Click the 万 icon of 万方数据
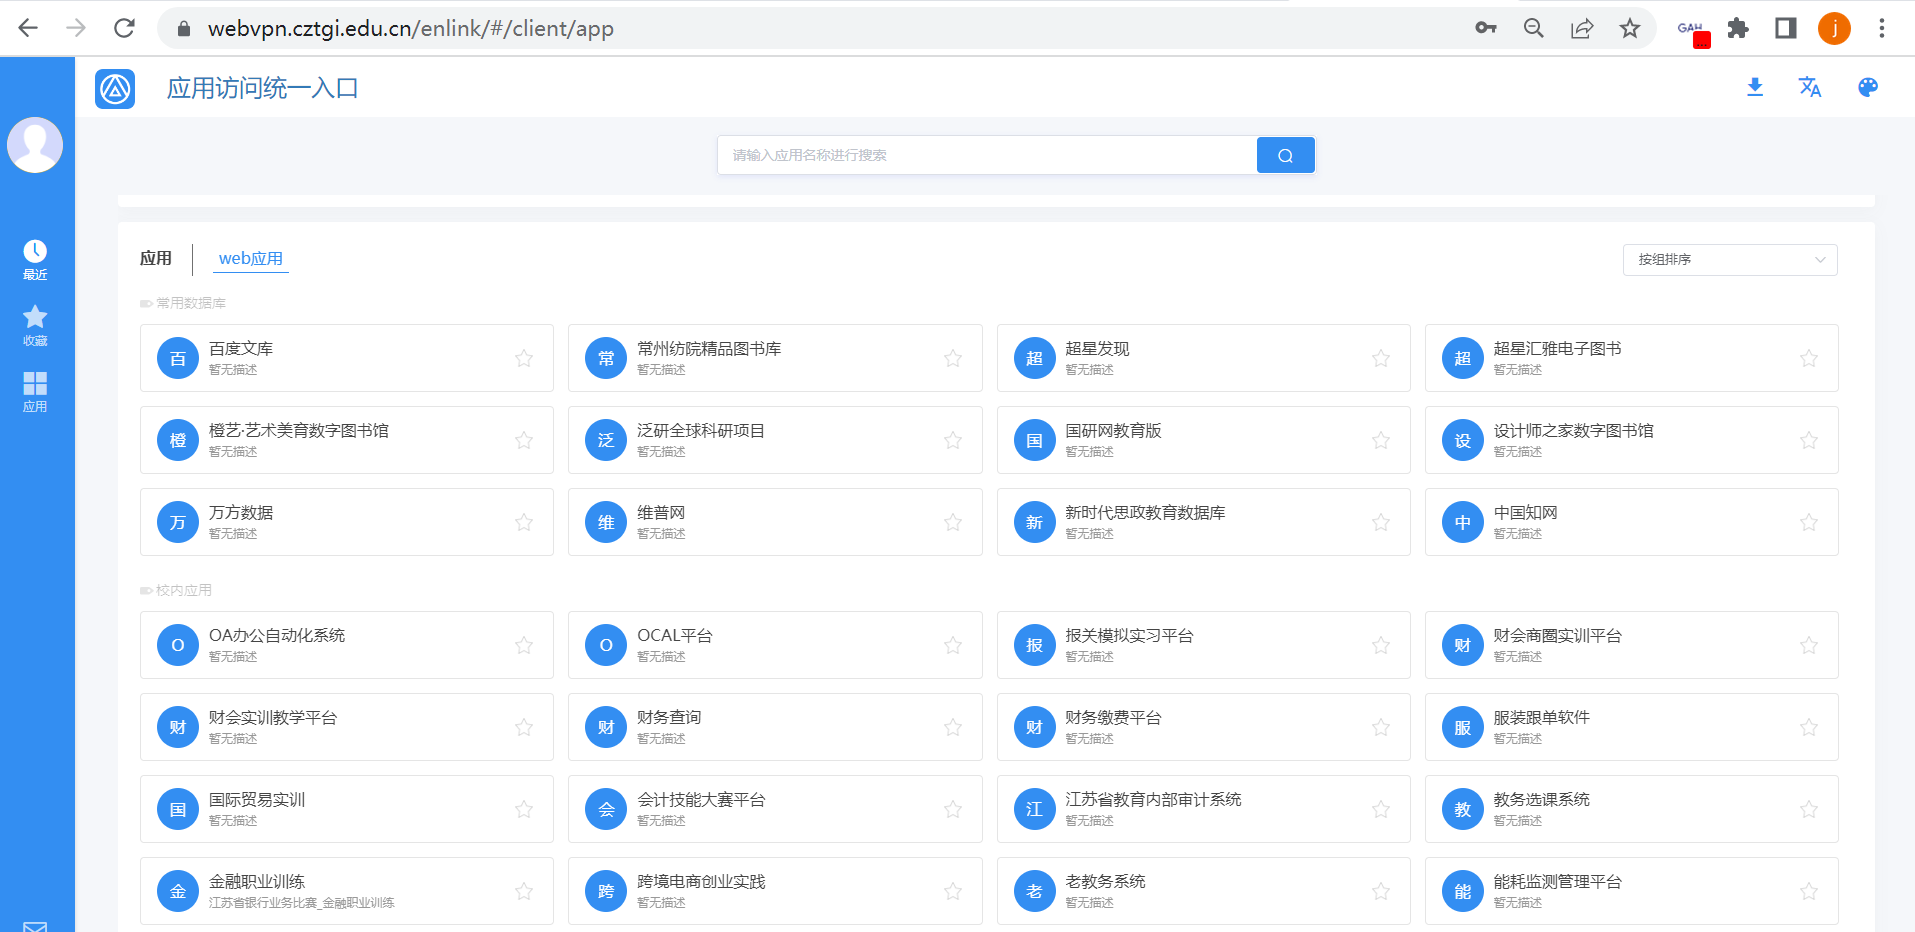 point(178,522)
